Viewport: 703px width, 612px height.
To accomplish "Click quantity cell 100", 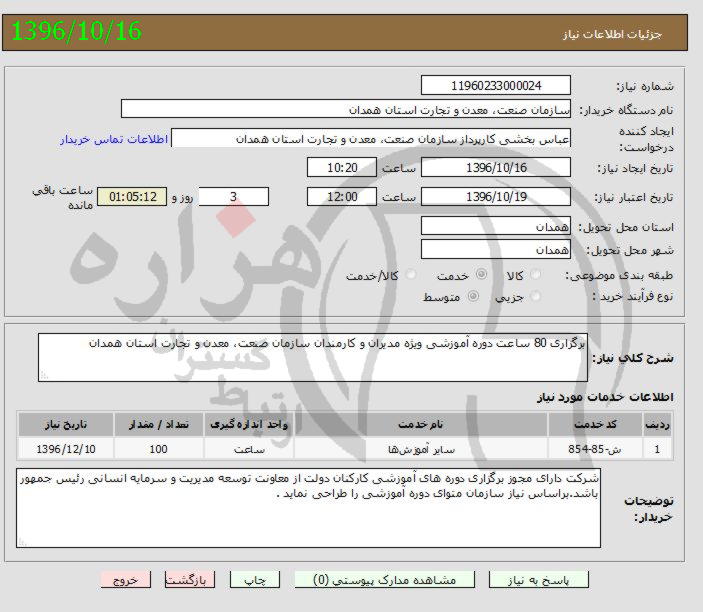I will (x=159, y=449).
